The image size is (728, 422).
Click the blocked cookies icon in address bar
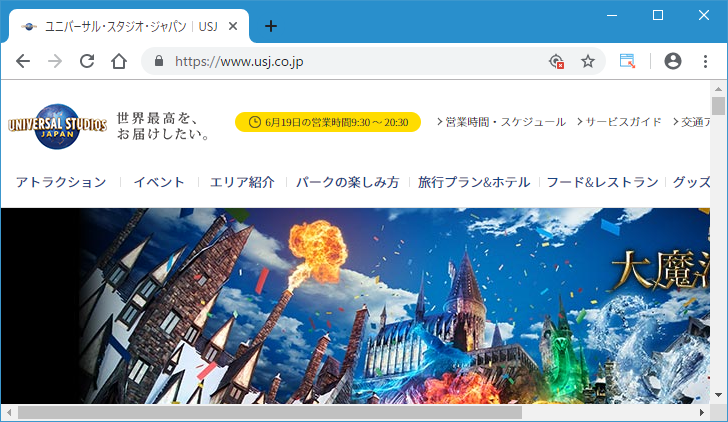pyautogui.click(x=556, y=61)
